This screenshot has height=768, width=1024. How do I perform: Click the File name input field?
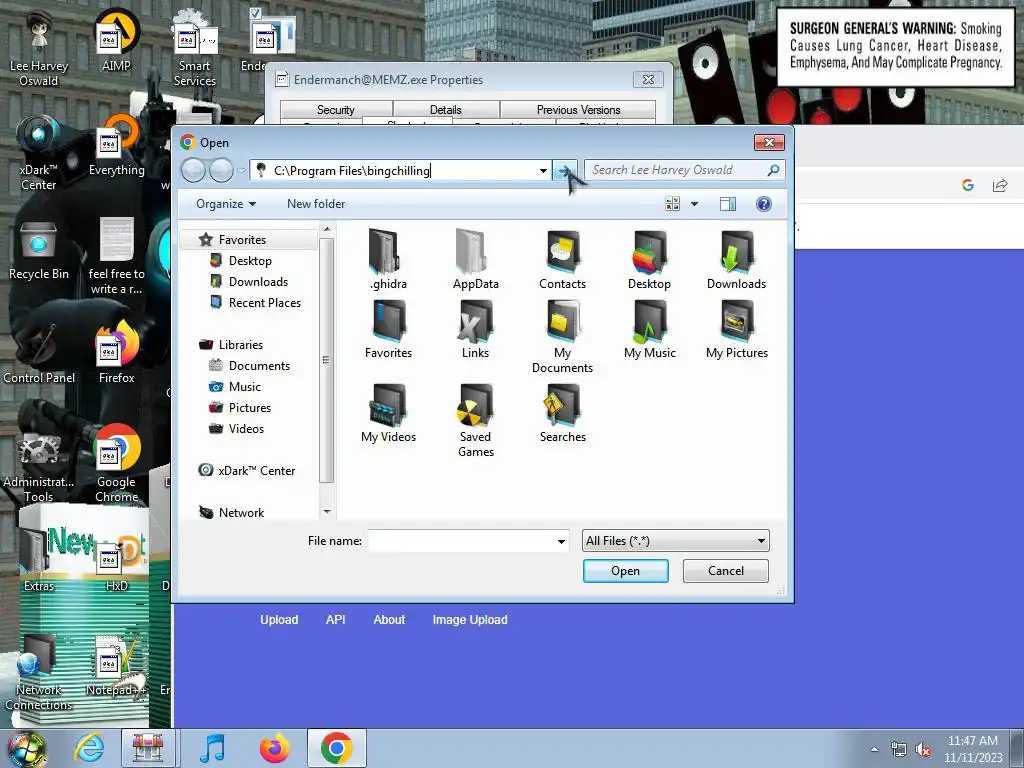(461, 541)
